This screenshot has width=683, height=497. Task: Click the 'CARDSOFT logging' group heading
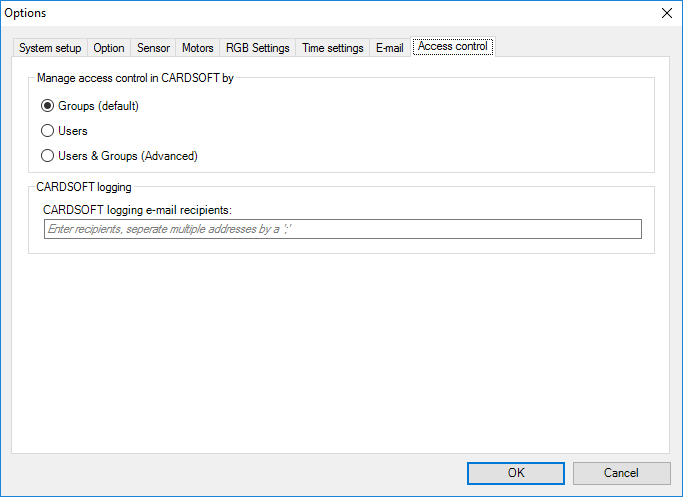click(84, 186)
